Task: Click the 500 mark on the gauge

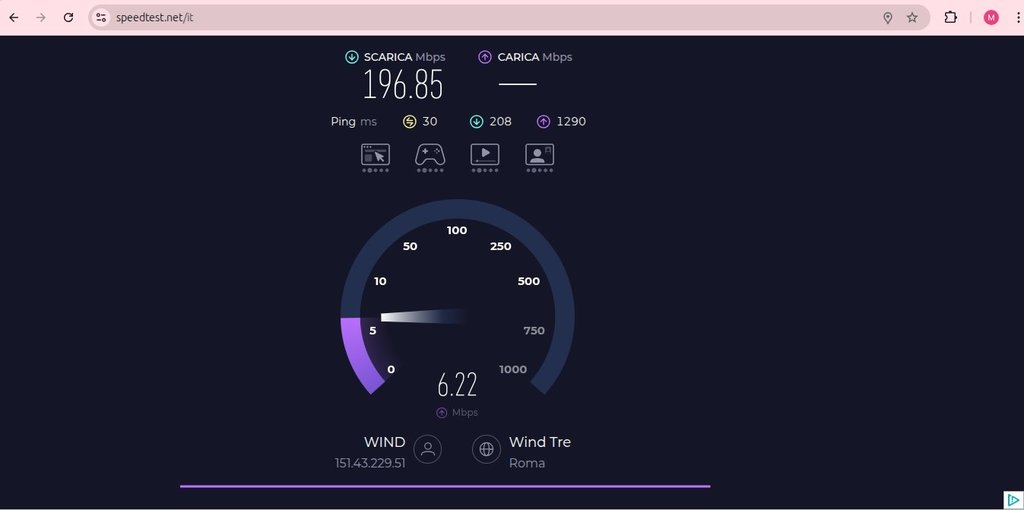Action: coord(529,281)
